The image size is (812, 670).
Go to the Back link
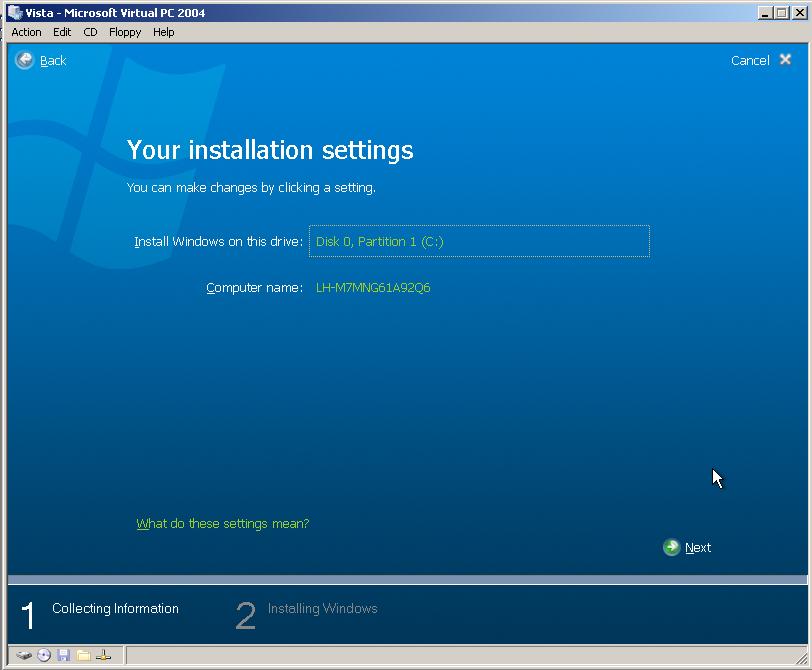[53, 61]
